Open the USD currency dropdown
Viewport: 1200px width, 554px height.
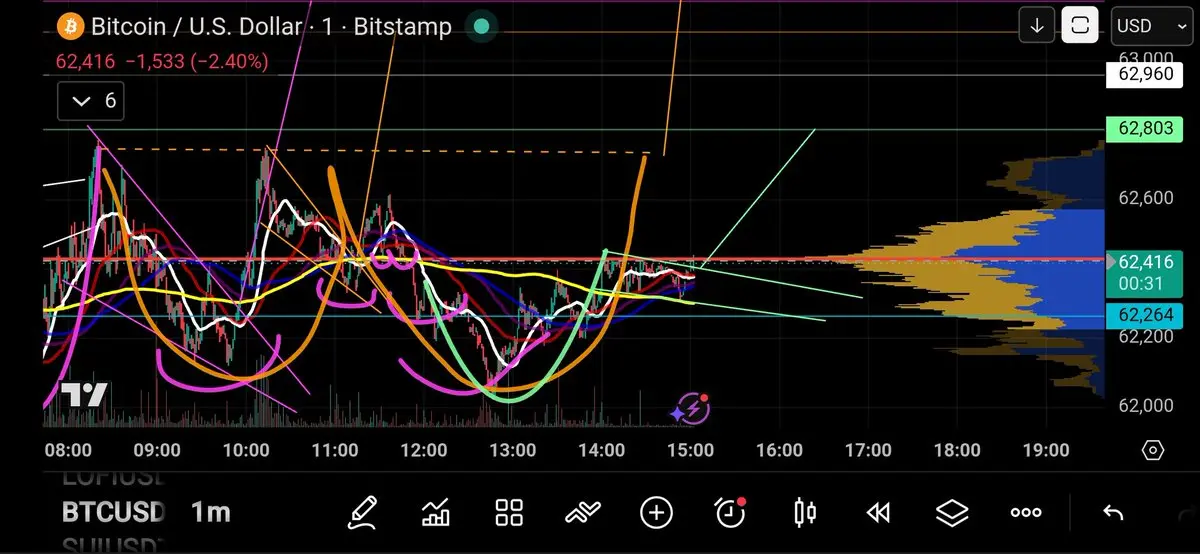point(1151,26)
